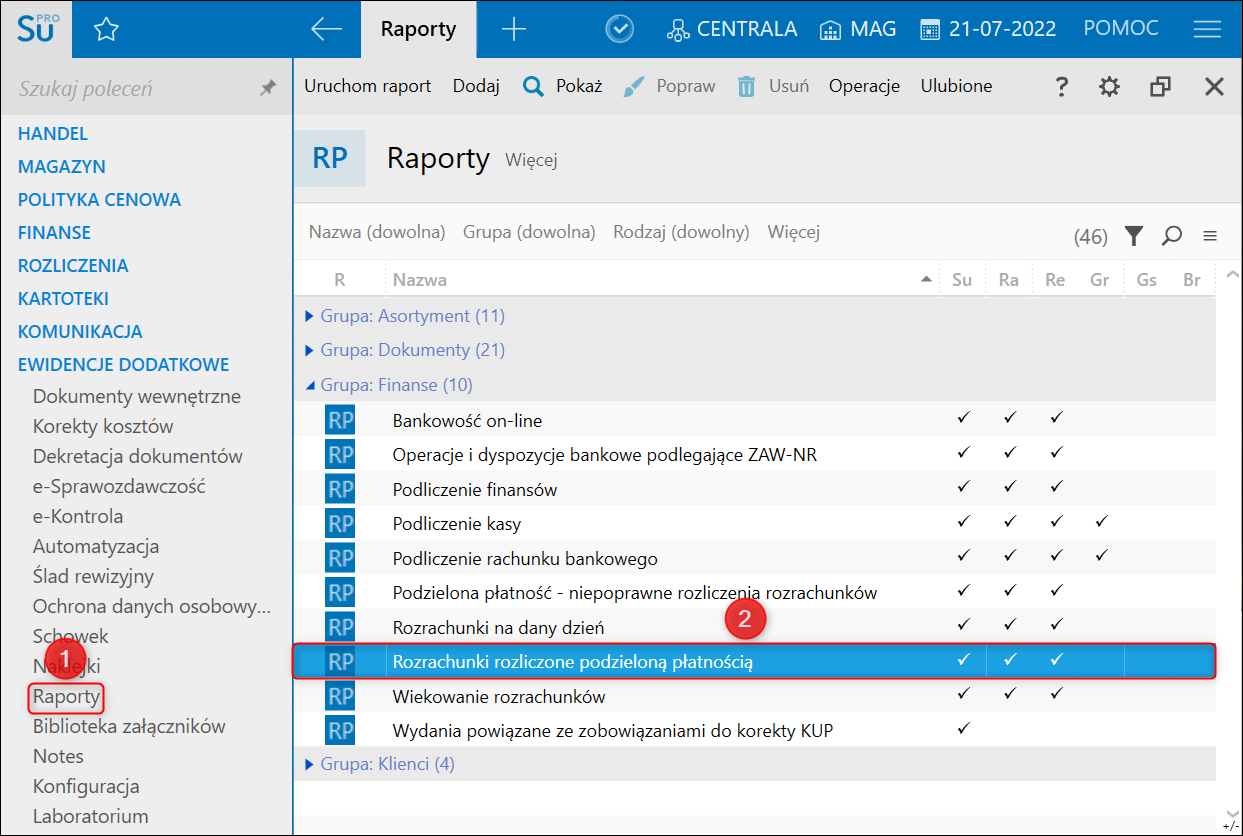
Task: Open the filter funnel icon
Action: pos(1133,236)
